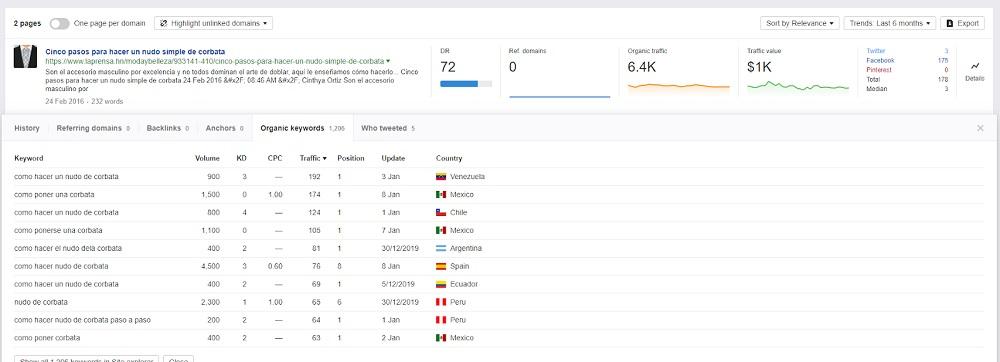Click the Export button
Image resolution: width=1000 pixels, height=362 pixels.
[962, 24]
